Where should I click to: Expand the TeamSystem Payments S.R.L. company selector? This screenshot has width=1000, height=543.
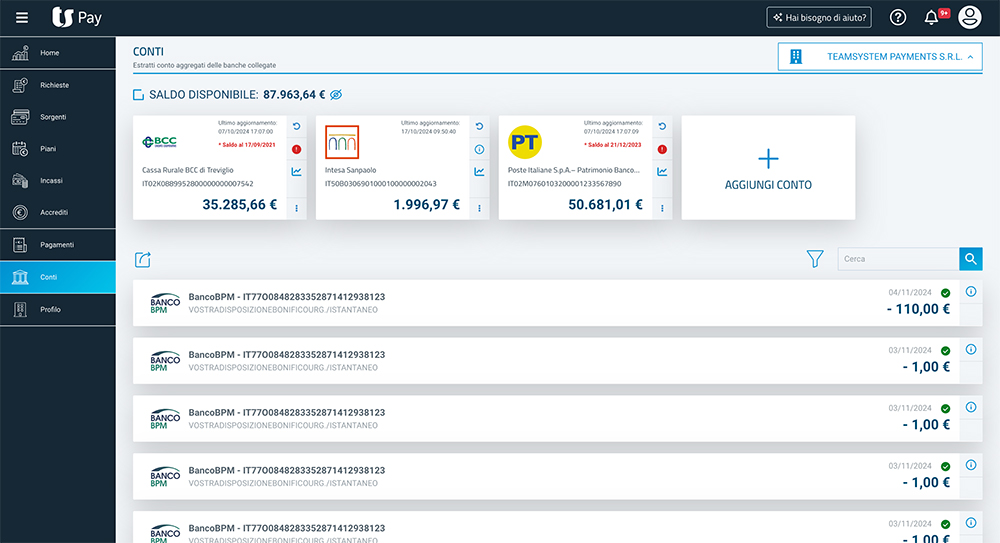[881, 57]
